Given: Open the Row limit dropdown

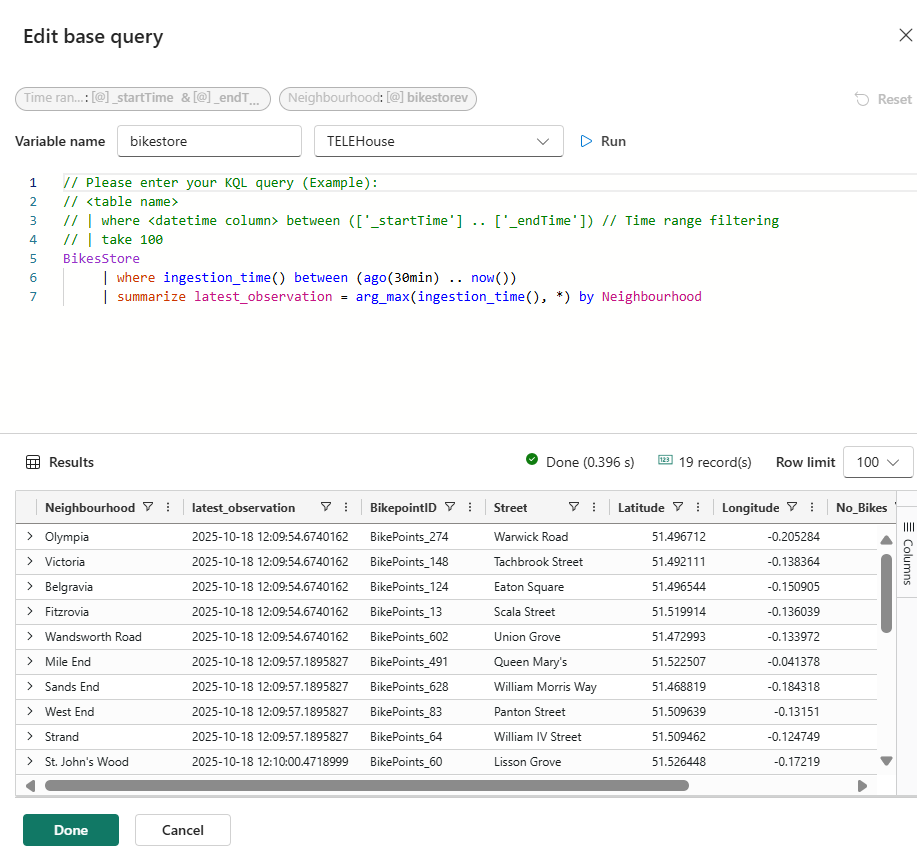Looking at the screenshot, I should click(x=878, y=462).
